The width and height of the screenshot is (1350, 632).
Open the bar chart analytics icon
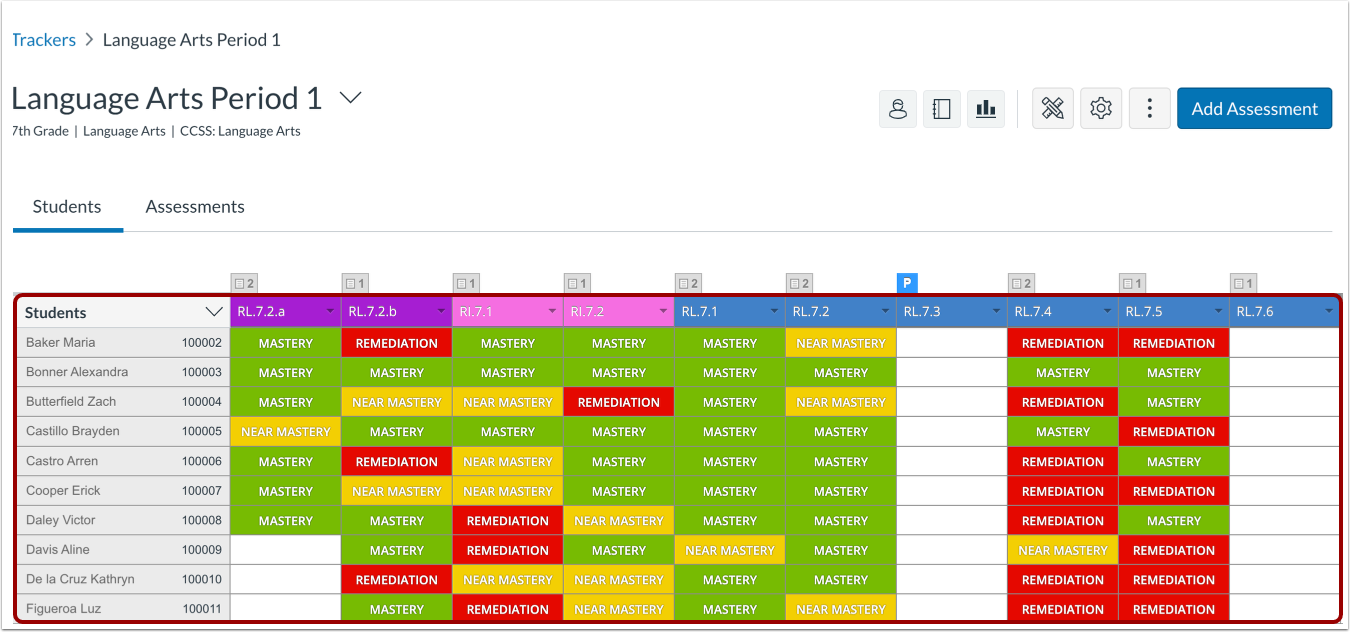pos(986,108)
